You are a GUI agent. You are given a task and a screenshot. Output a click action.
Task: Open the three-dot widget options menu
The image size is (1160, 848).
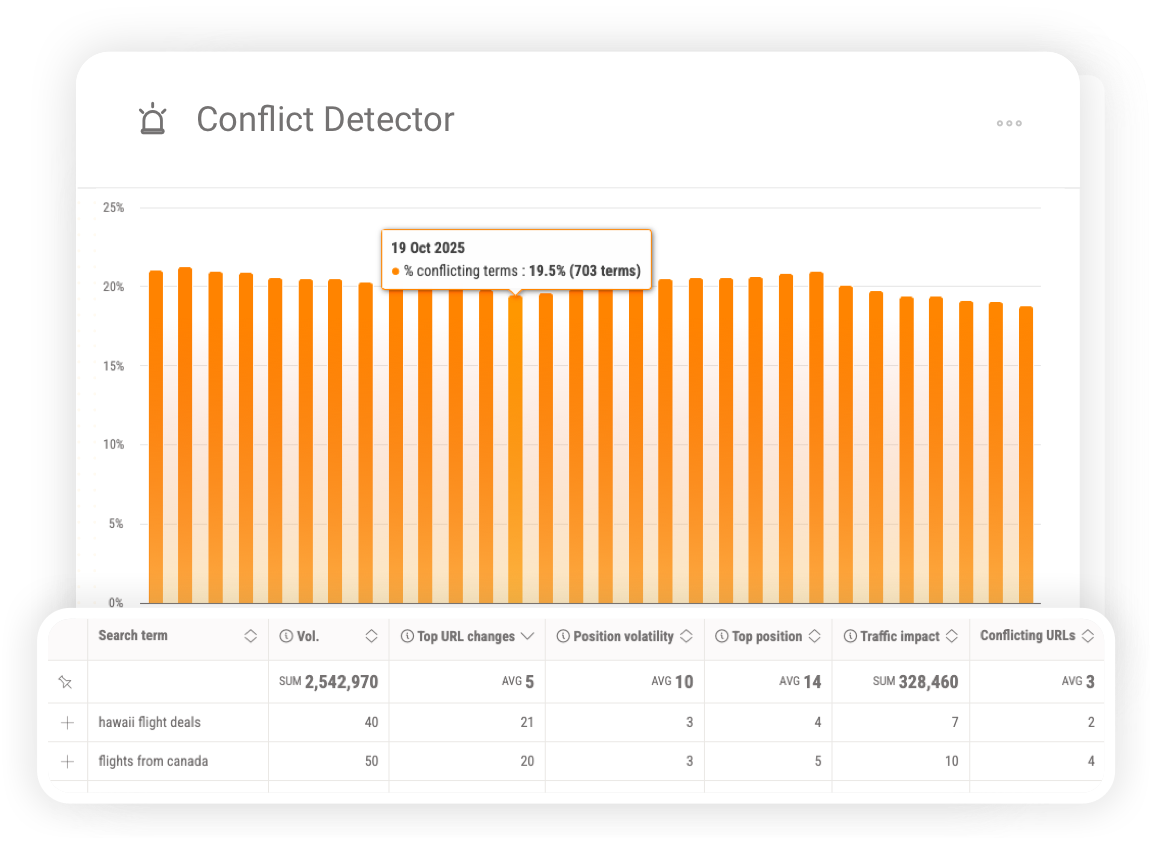(1009, 123)
